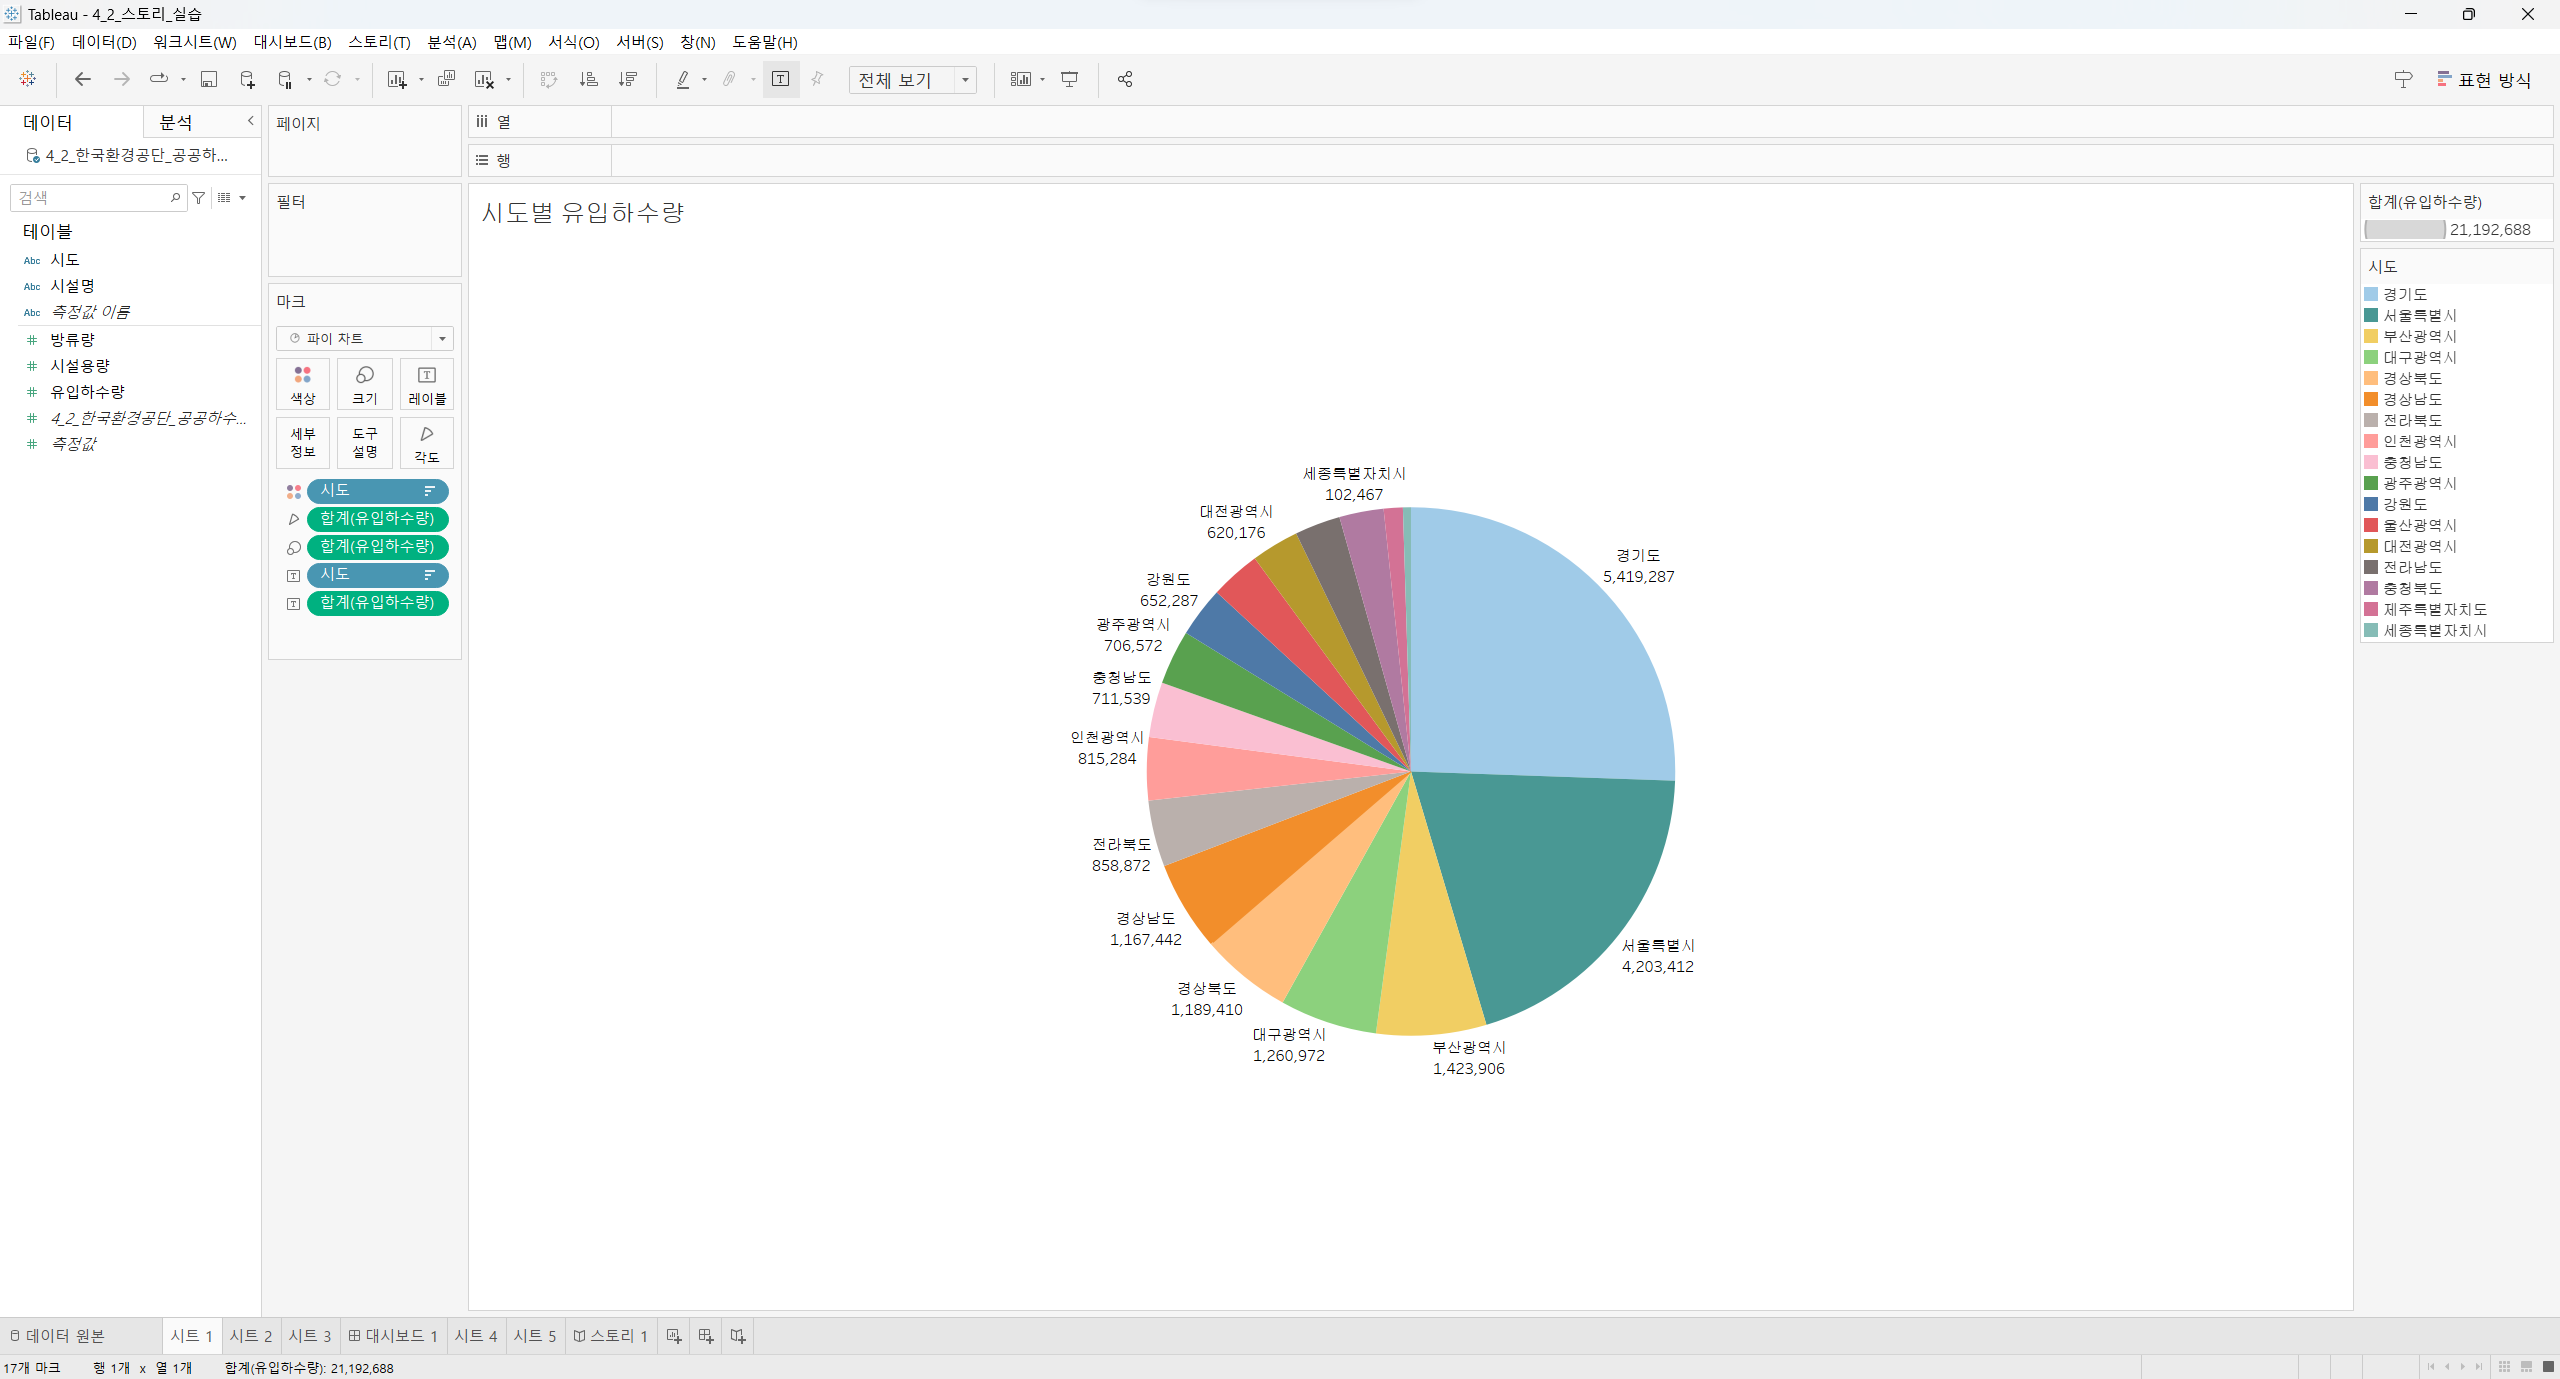
Task: Toggle Show Cards toolbar button
Action: pos(1020,79)
